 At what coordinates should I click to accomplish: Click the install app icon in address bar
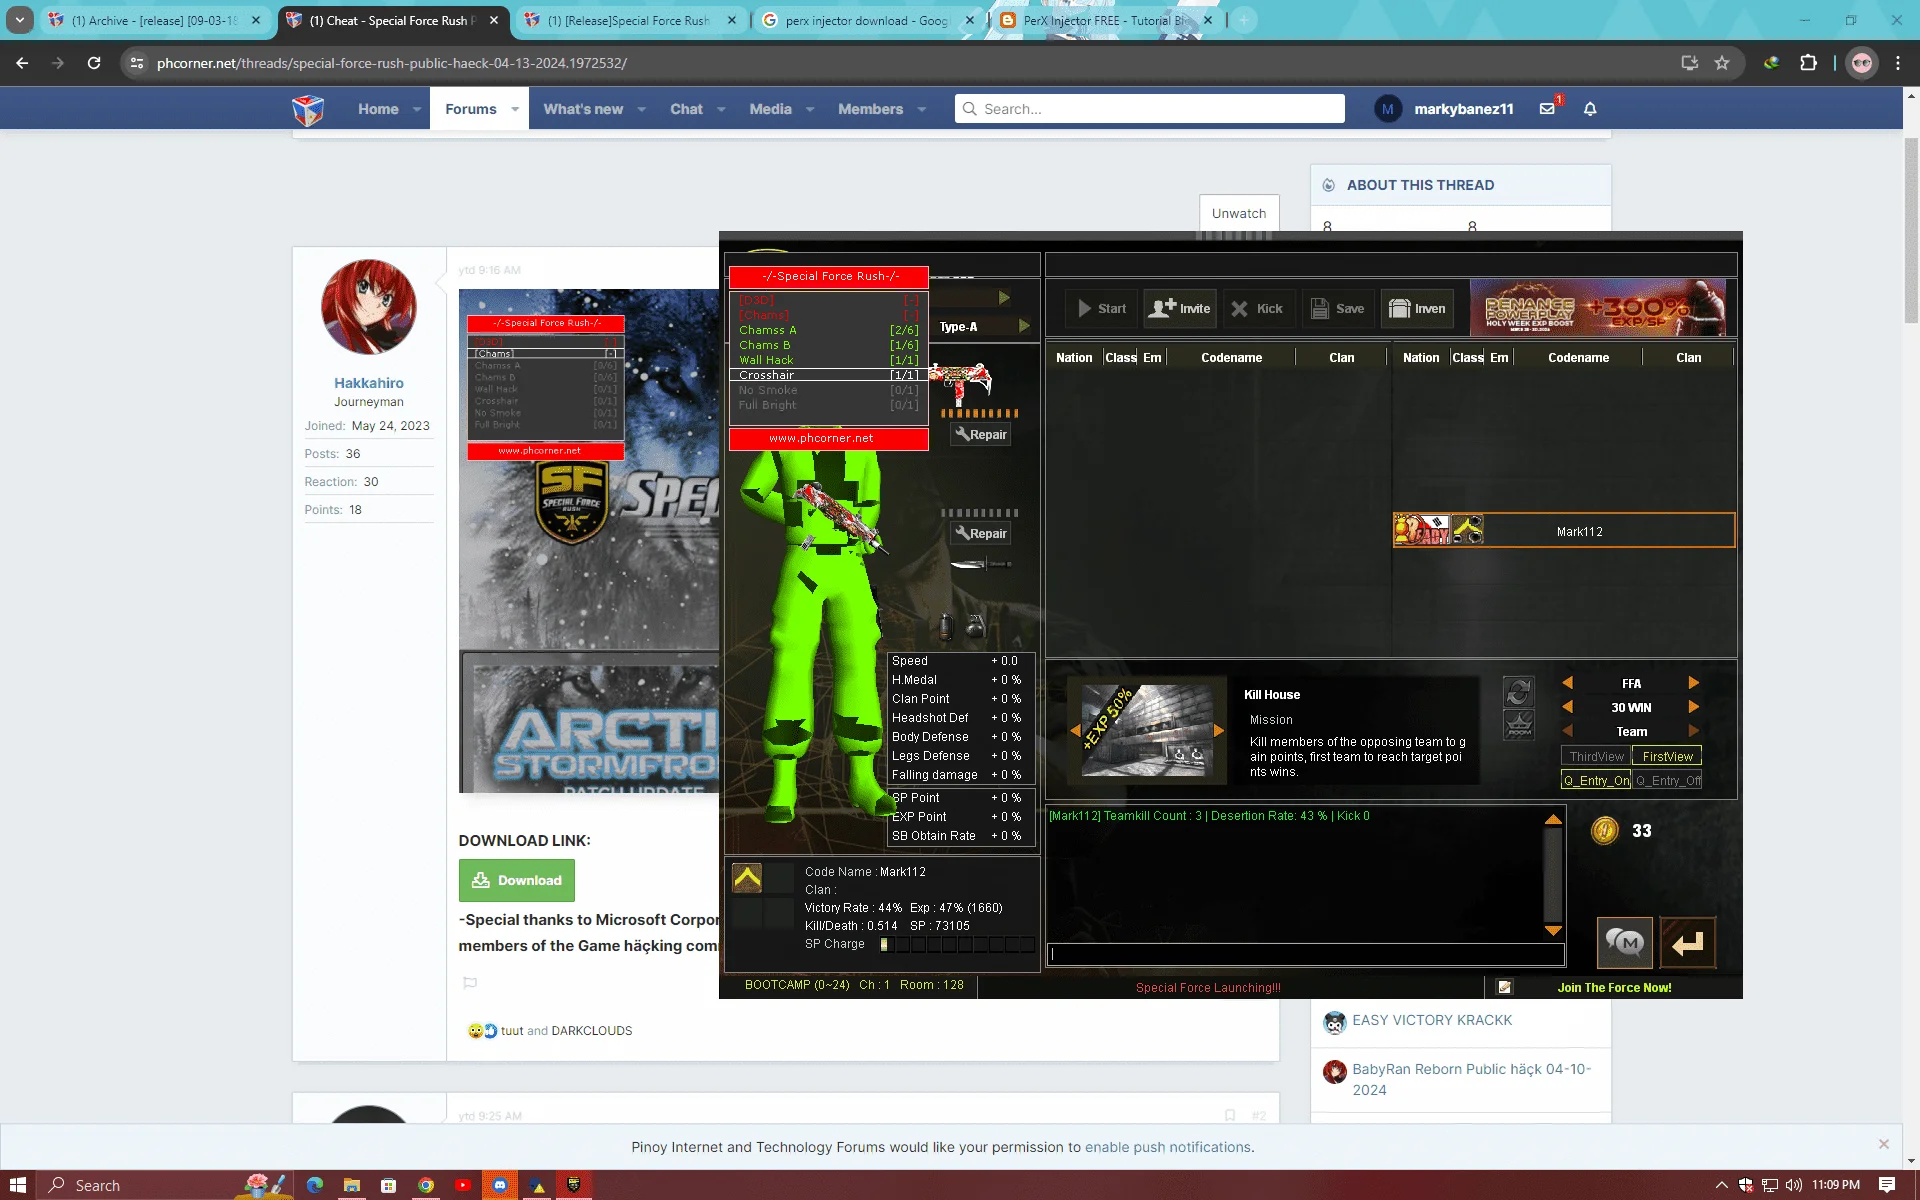click(x=1690, y=63)
